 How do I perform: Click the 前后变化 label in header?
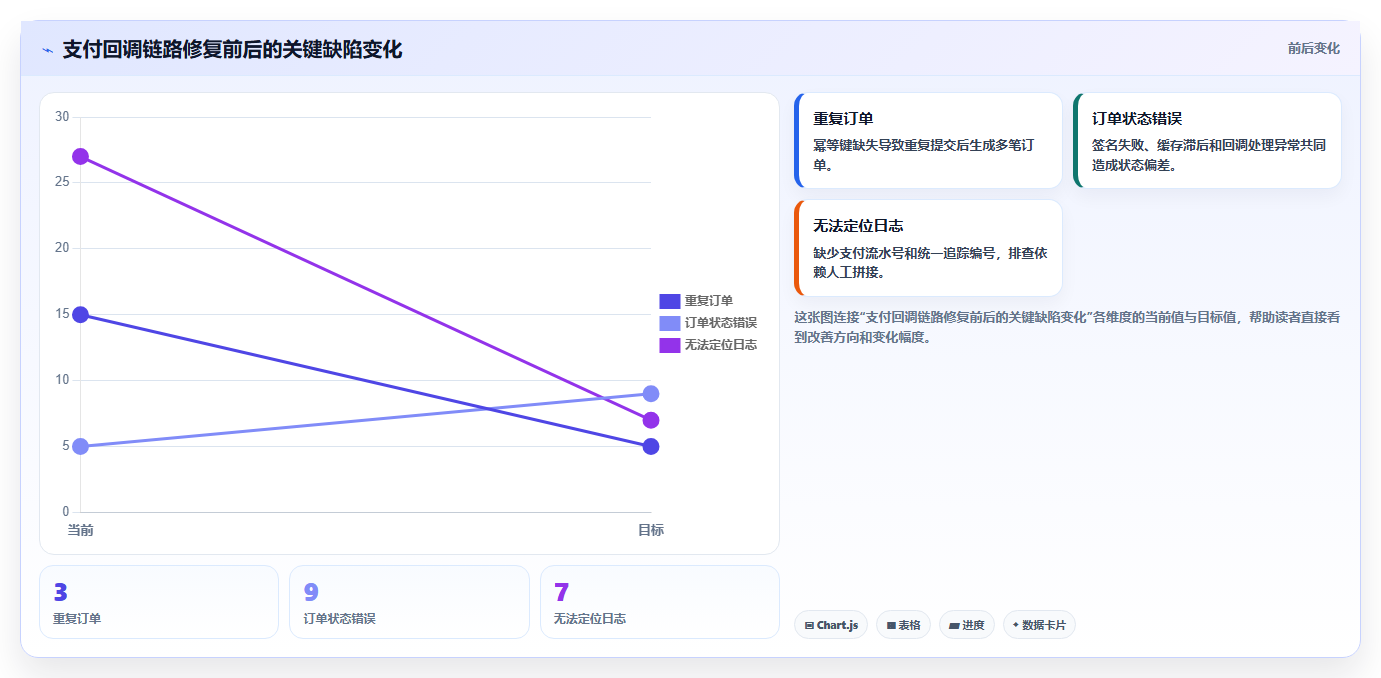pyautogui.click(x=1313, y=48)
